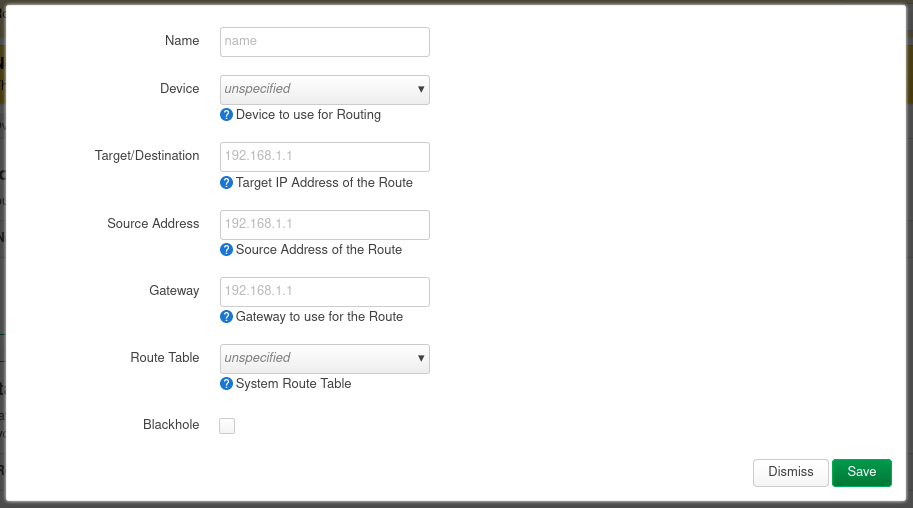Viewport: 913px width, 508px height.
Task: Click help icon beside Target IP Address hint
Action: click(227, 183)
